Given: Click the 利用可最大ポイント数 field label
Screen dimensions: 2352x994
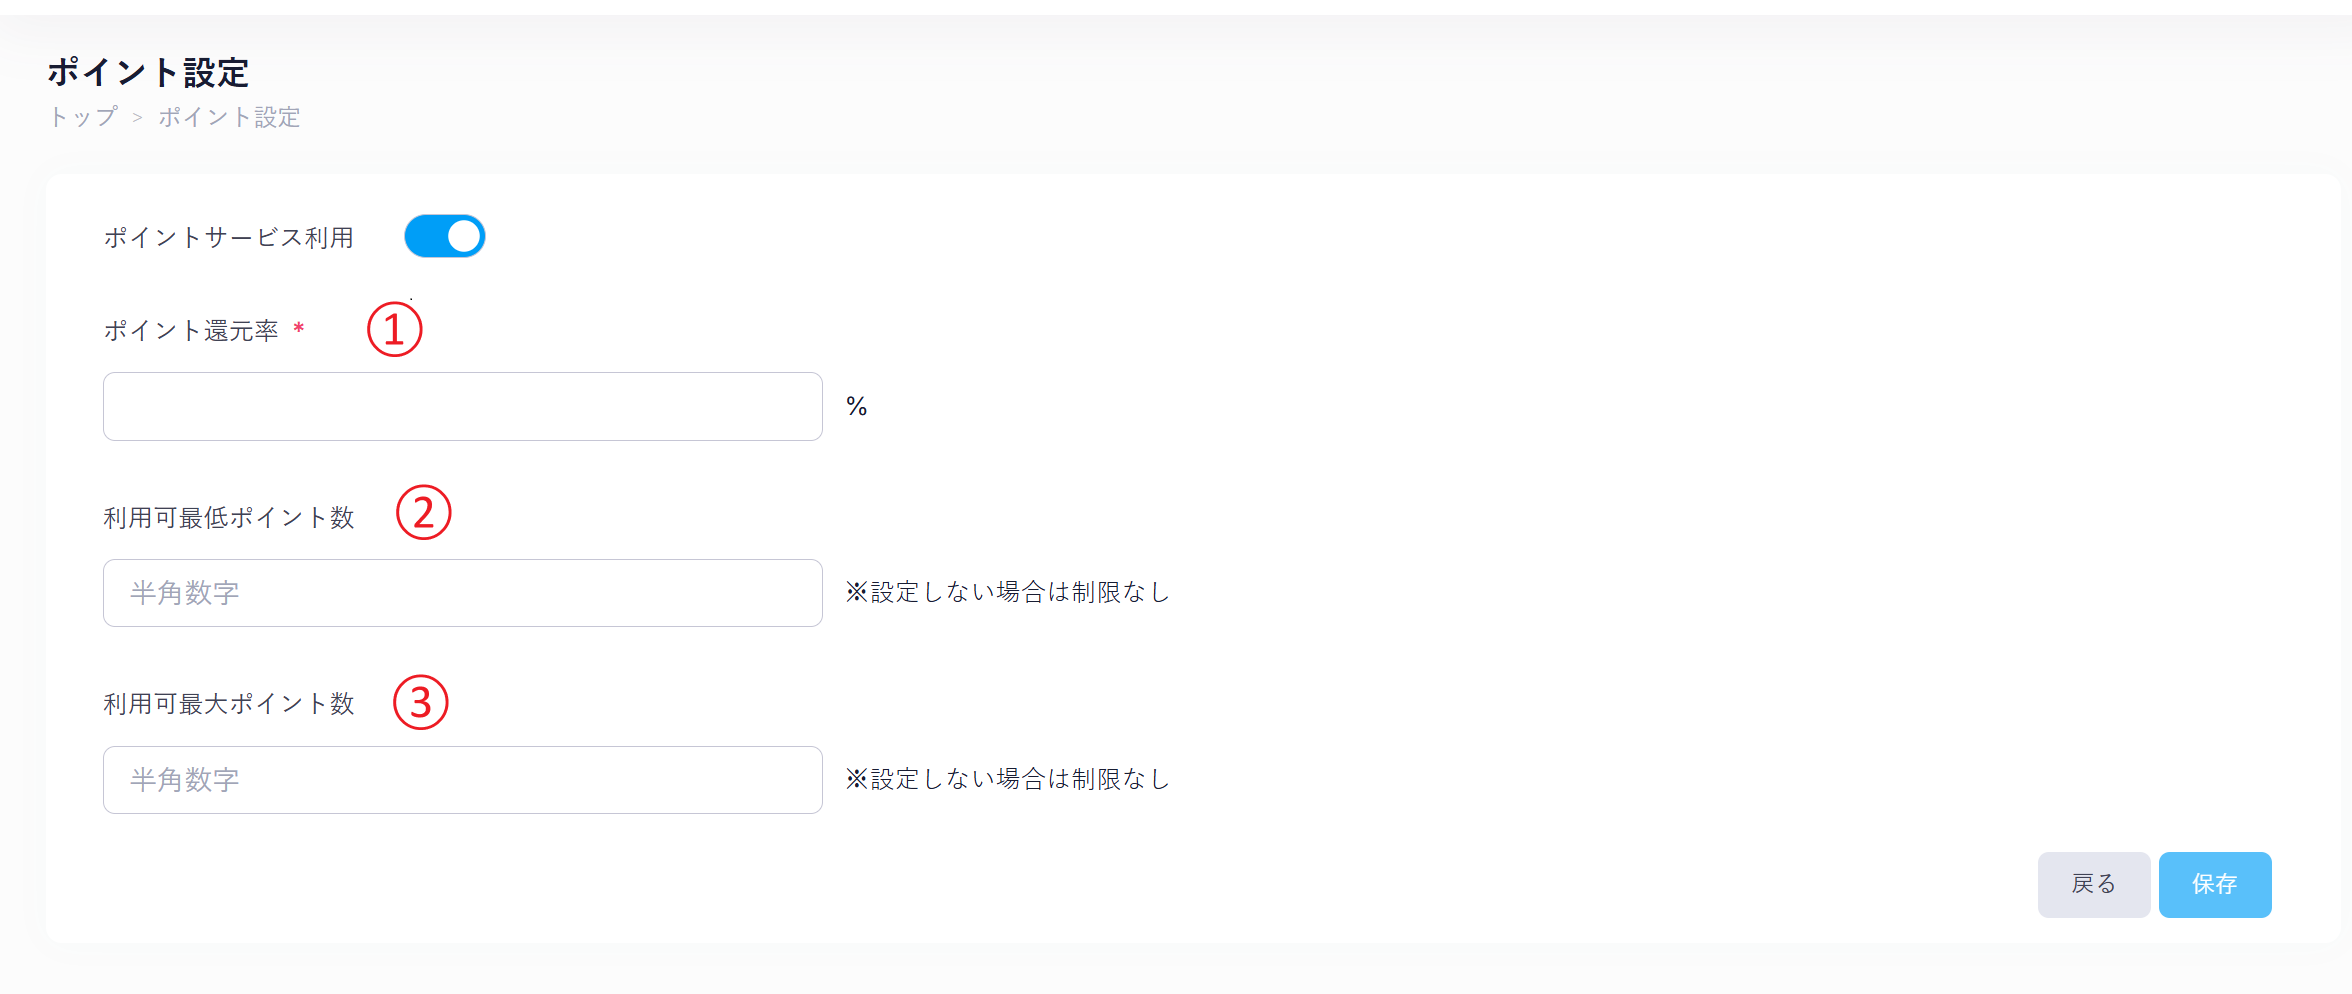Looking at the screenshot, I should click(229, 704).
